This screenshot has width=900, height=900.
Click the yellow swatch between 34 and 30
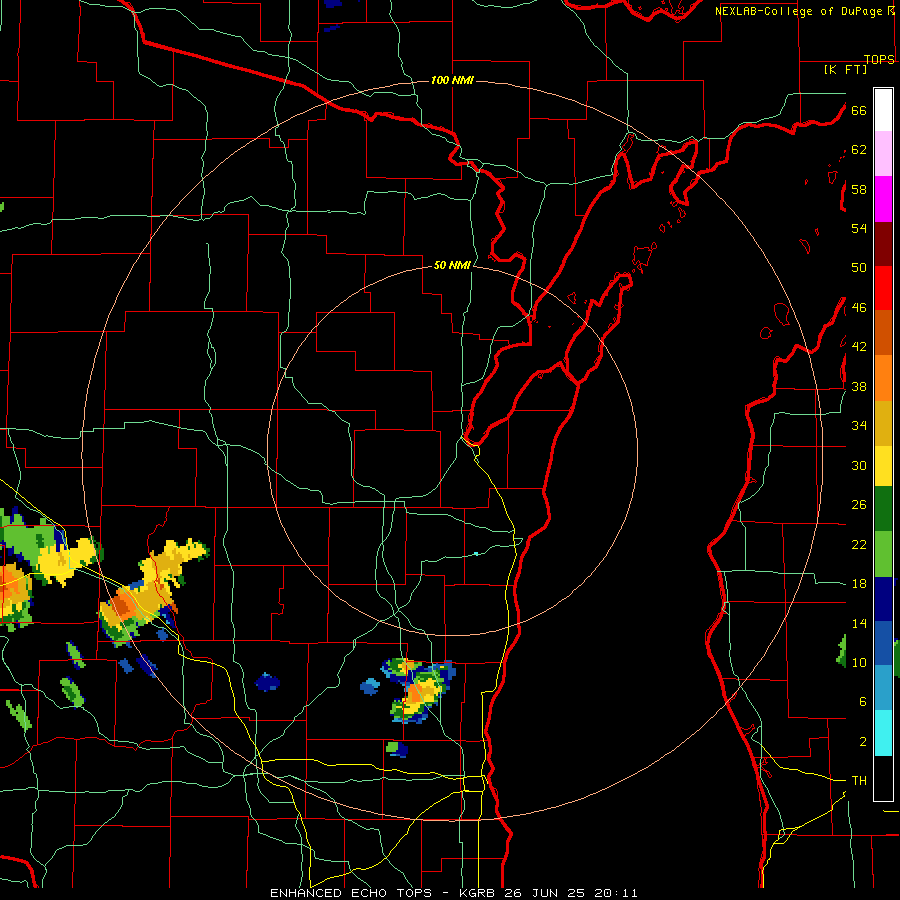point(883,465)
